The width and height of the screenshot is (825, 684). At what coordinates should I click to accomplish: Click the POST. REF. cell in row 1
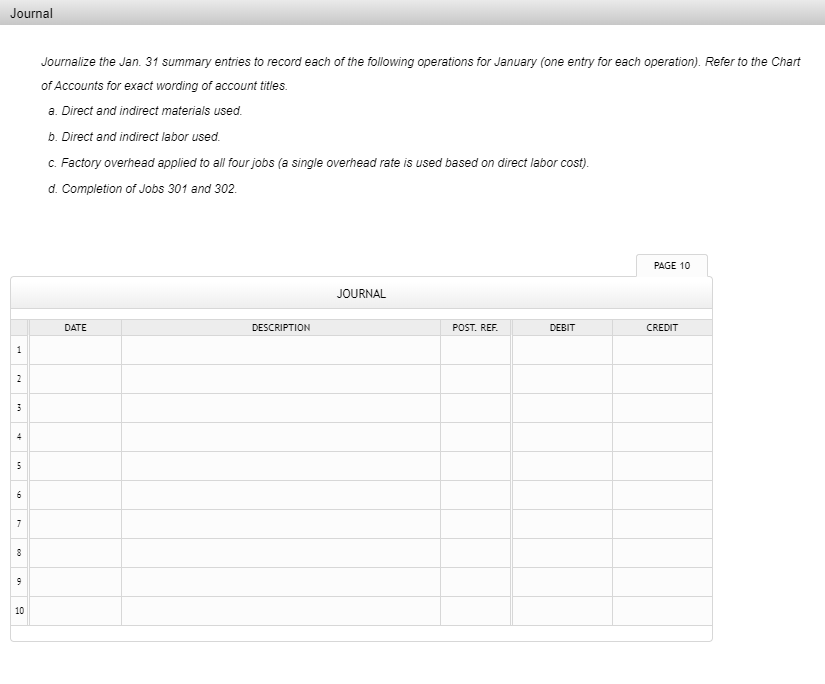coord(476,348)
